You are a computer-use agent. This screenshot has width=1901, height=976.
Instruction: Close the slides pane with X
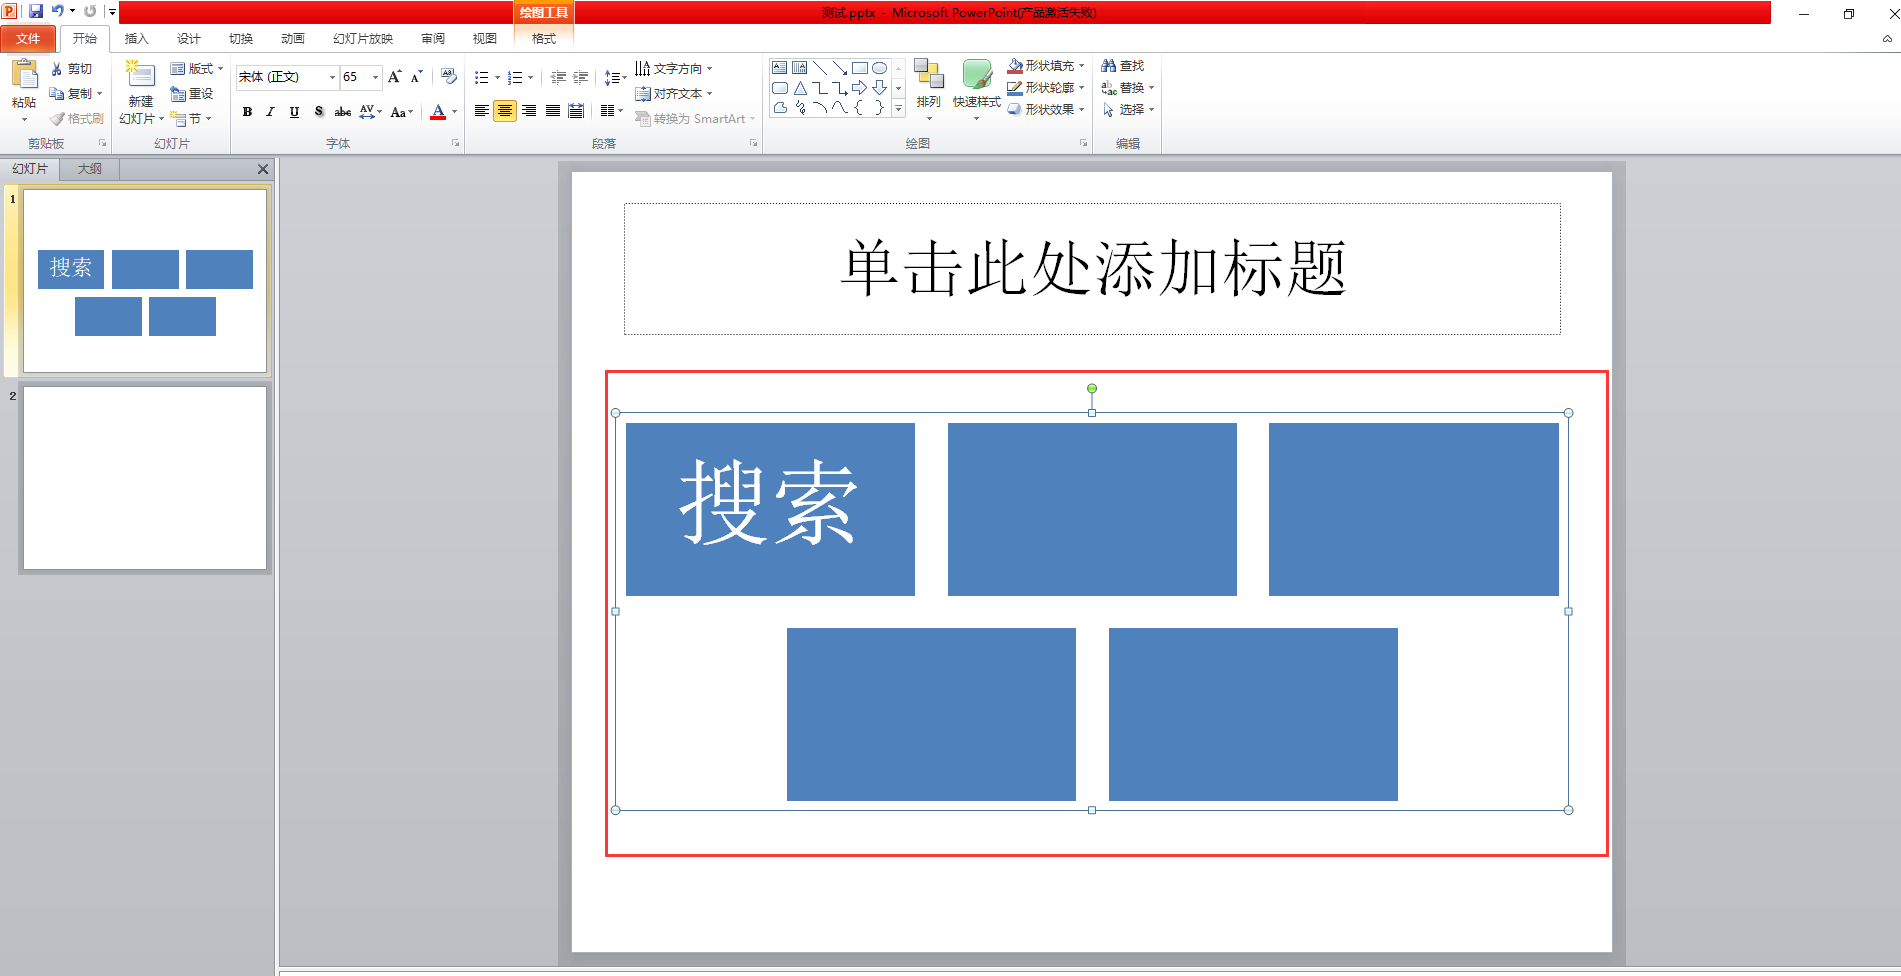(x=263, y=169)
